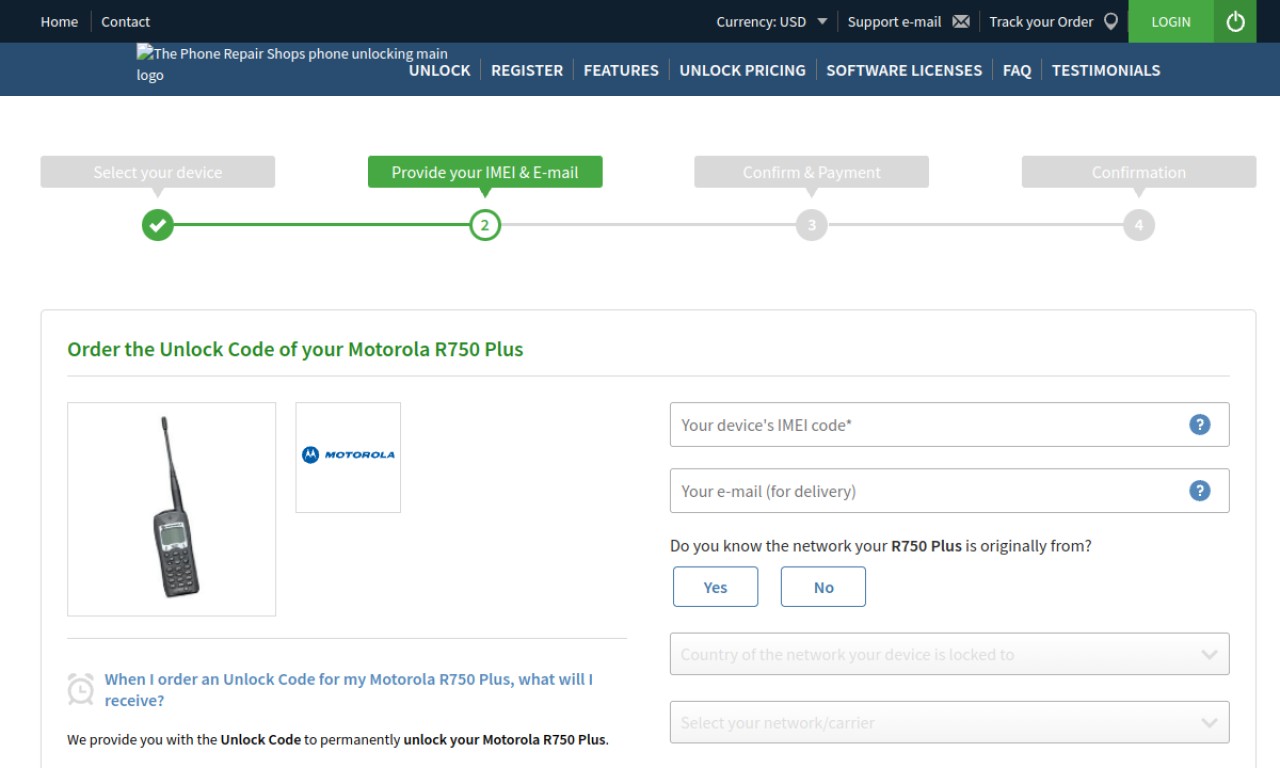Click the Motorola brand logo
Screen dimensions: 1280x768
pos(348,455)
